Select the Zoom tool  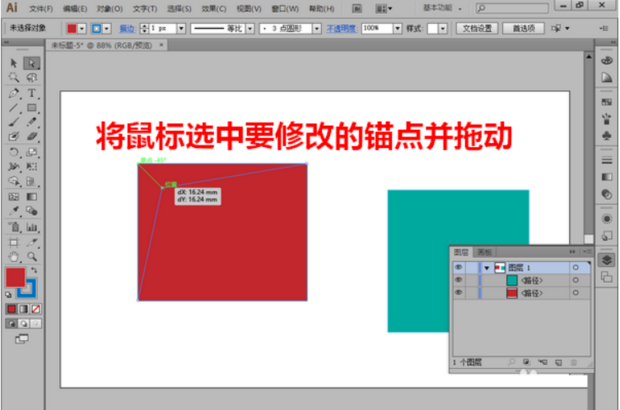(x=32, y=257)
